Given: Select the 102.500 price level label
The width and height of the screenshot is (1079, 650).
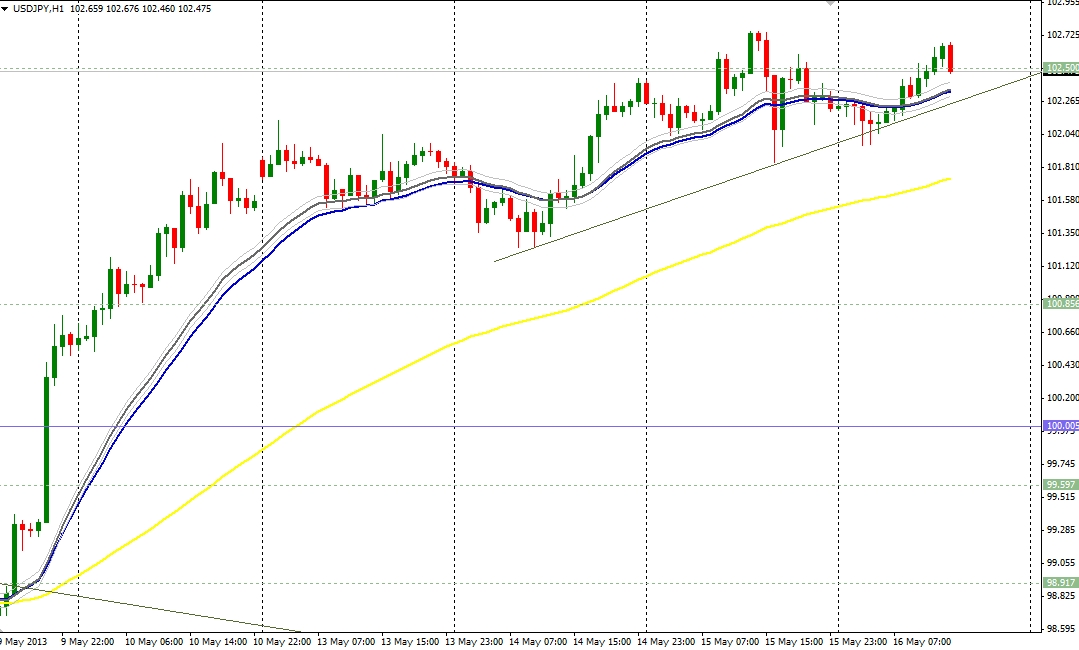Looking at the screenshot, I should [1059, 68].
